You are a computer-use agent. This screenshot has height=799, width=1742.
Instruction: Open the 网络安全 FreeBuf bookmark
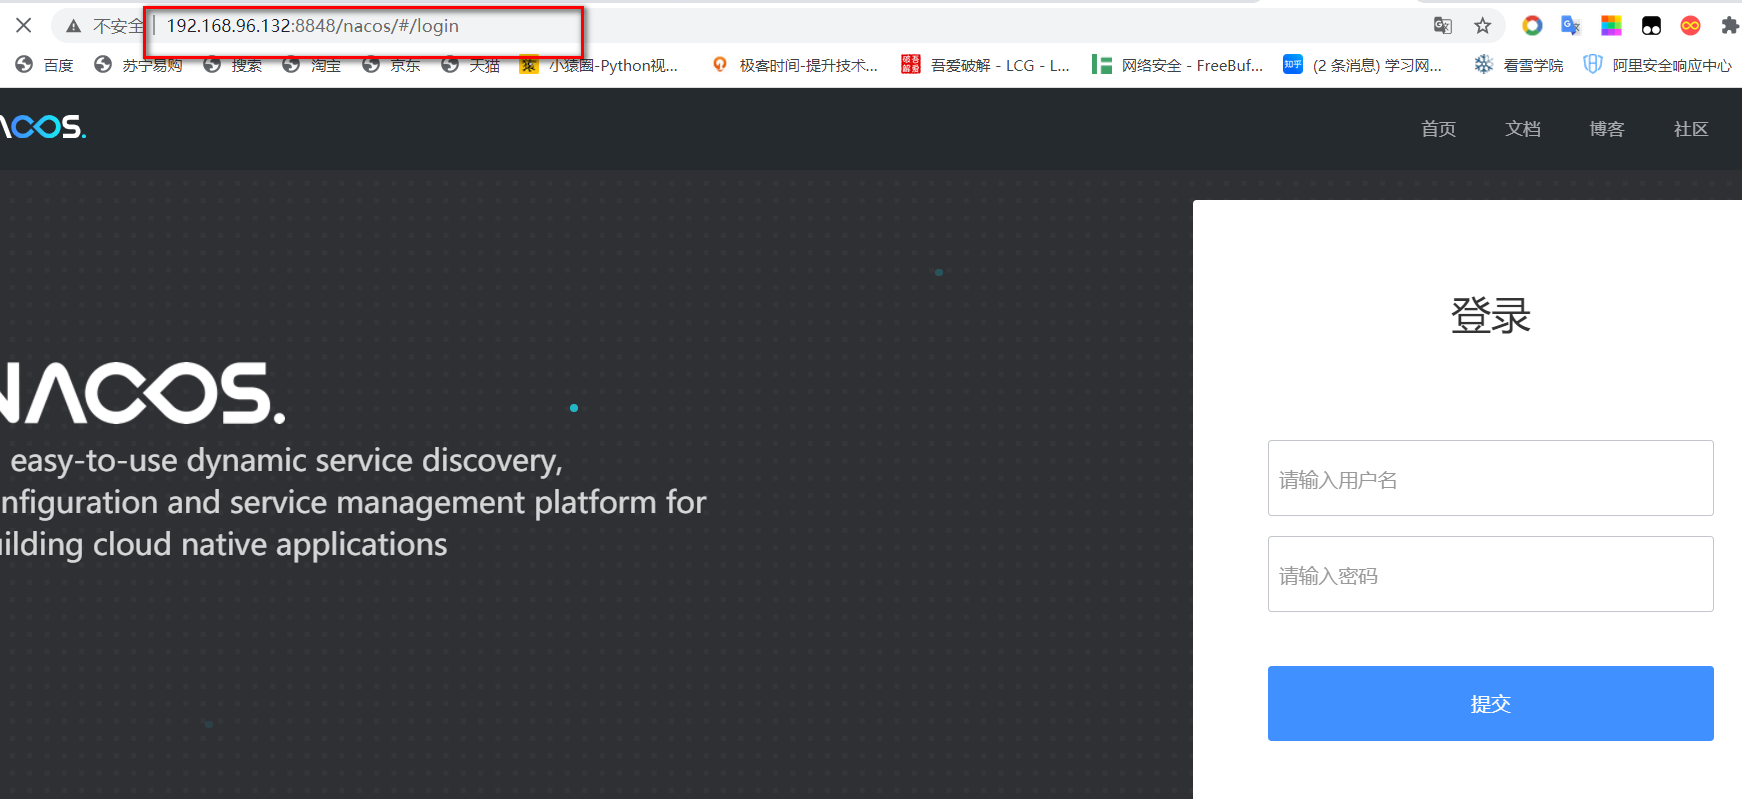[x=1177, y=65]
